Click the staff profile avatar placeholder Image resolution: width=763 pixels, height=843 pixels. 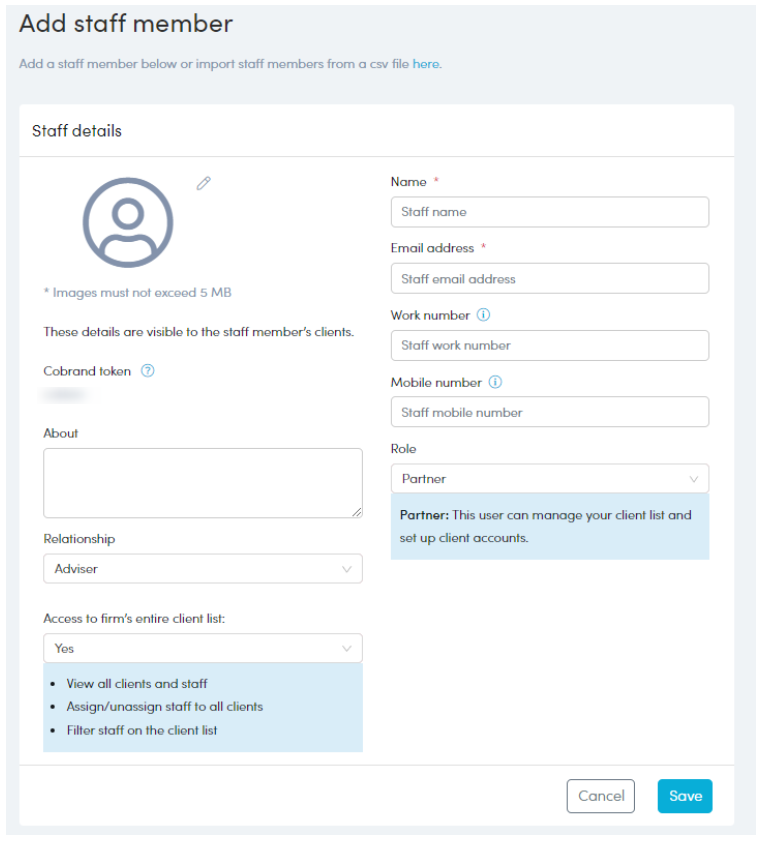128,222
